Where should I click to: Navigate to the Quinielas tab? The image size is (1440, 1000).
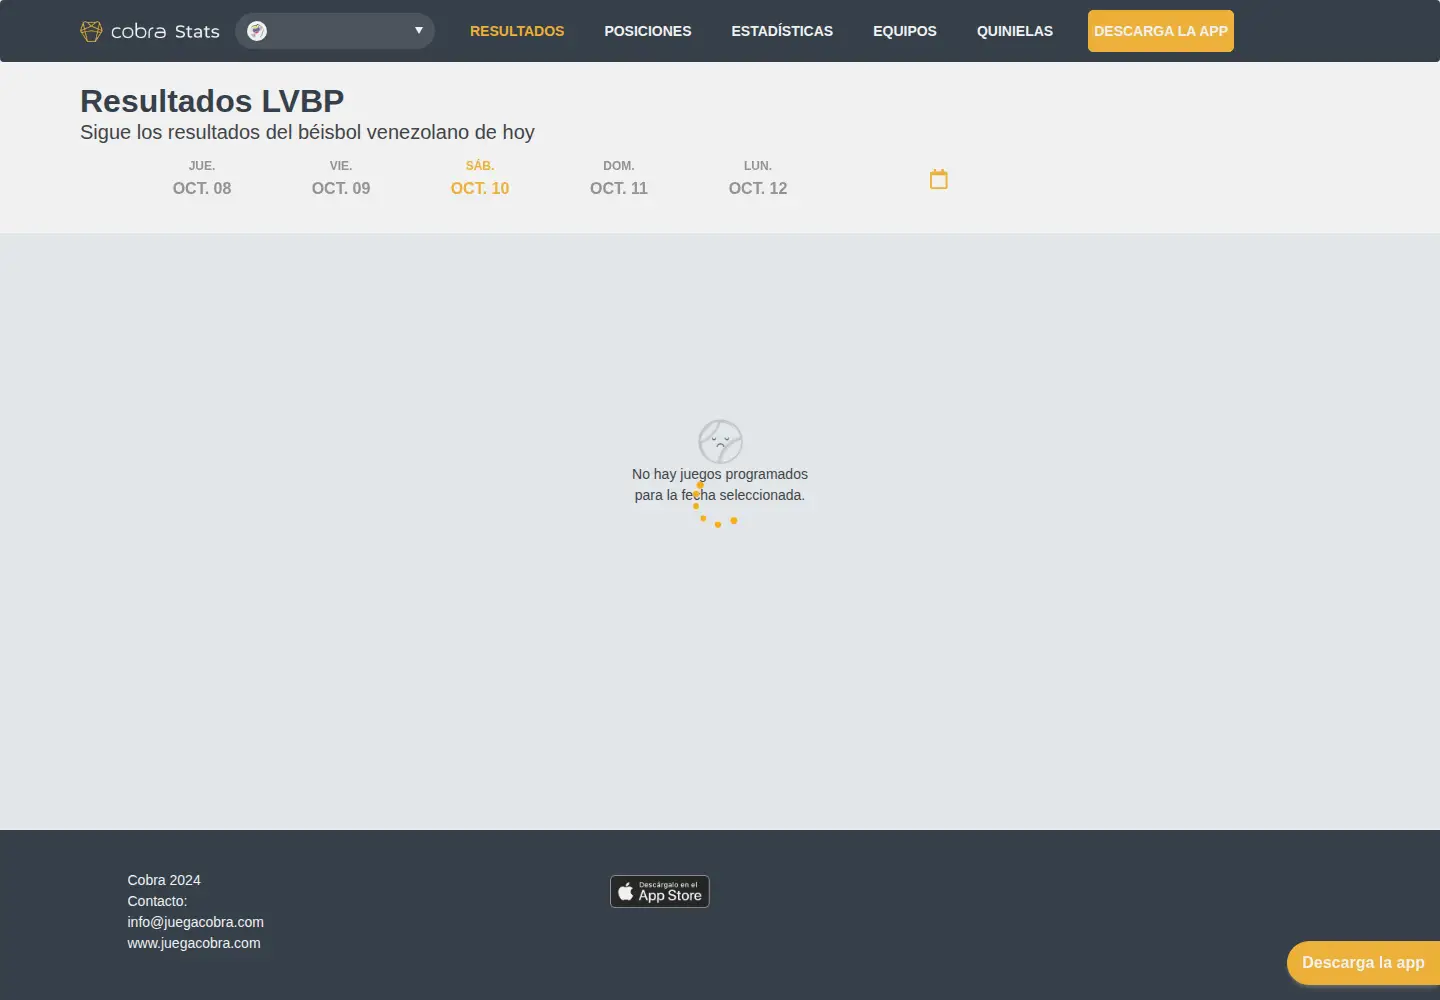pos(1015,31)
